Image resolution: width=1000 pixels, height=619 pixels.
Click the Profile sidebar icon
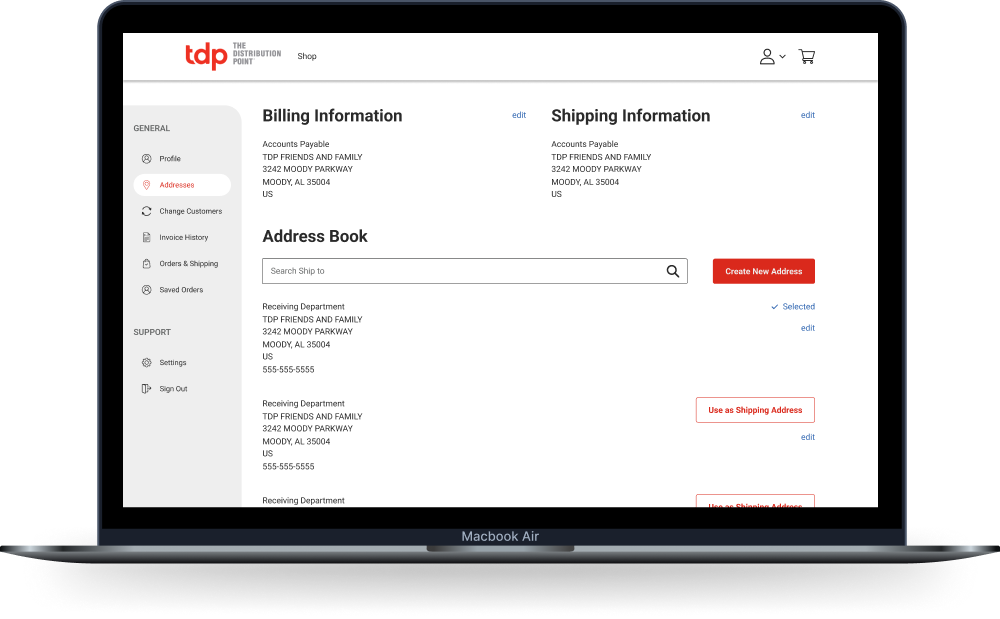click(x=146, y=159)
